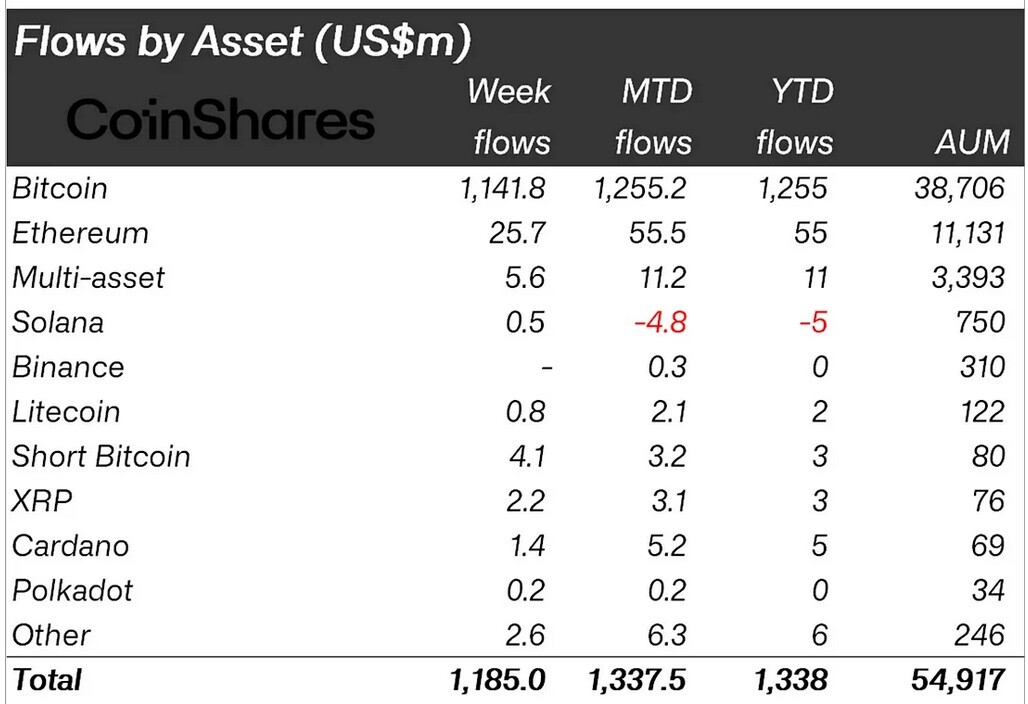Select the Week flows column header
The width and height of the screenshot is (1028, 704).
[509, 117]
